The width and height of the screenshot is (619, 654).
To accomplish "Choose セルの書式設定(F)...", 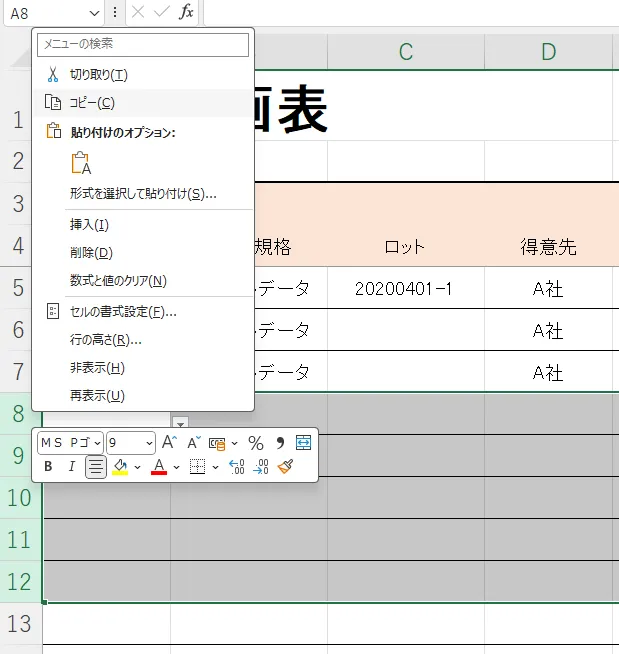I will [x=143, y=312].
